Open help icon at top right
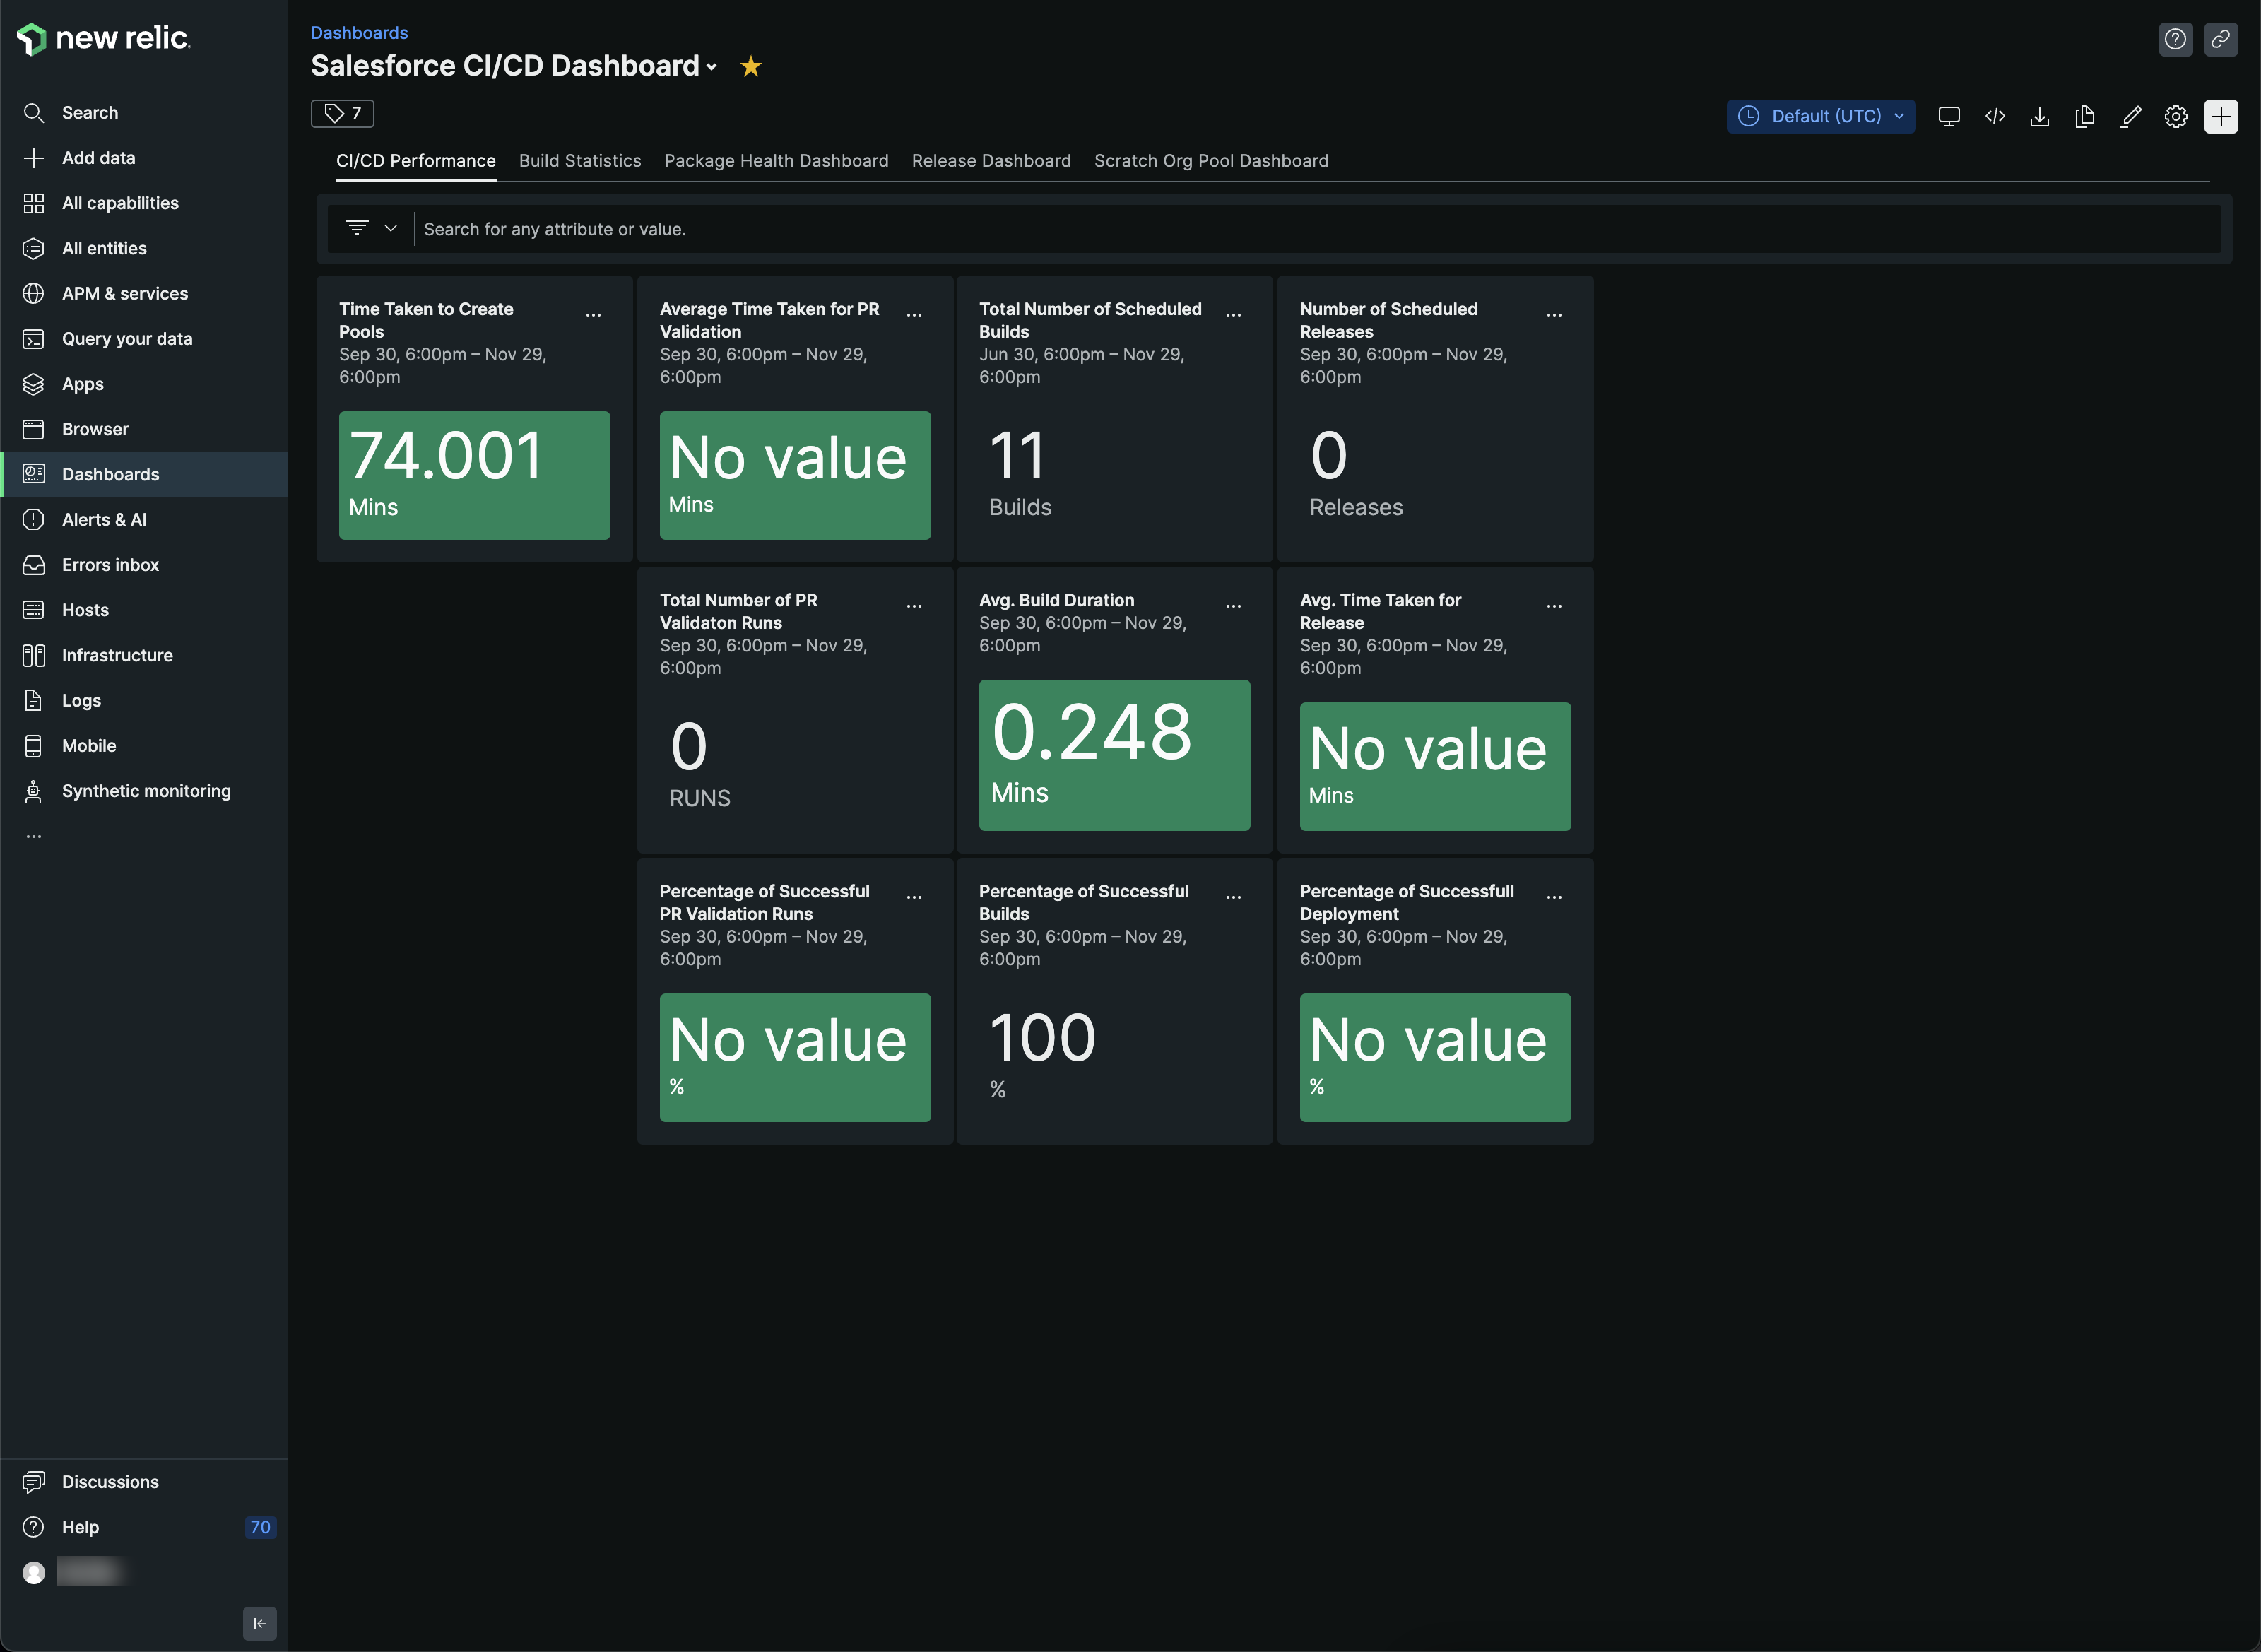This screenshot has height=1652, width=2261. (2175, 39)
